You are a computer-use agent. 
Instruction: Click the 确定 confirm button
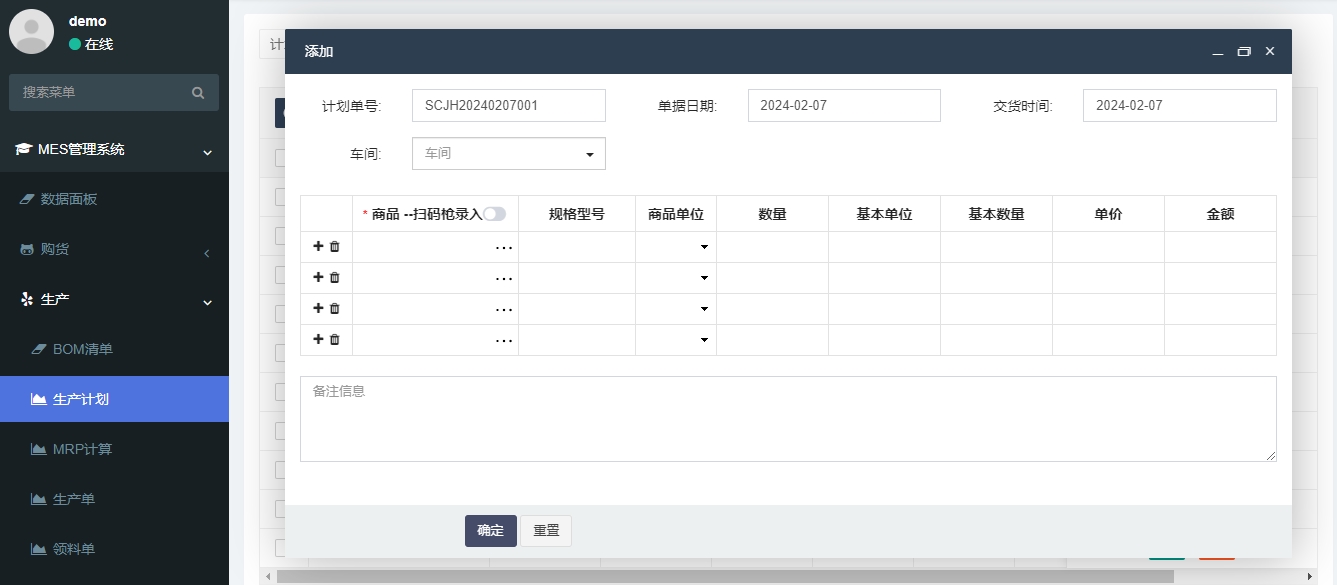coord(490,531)
